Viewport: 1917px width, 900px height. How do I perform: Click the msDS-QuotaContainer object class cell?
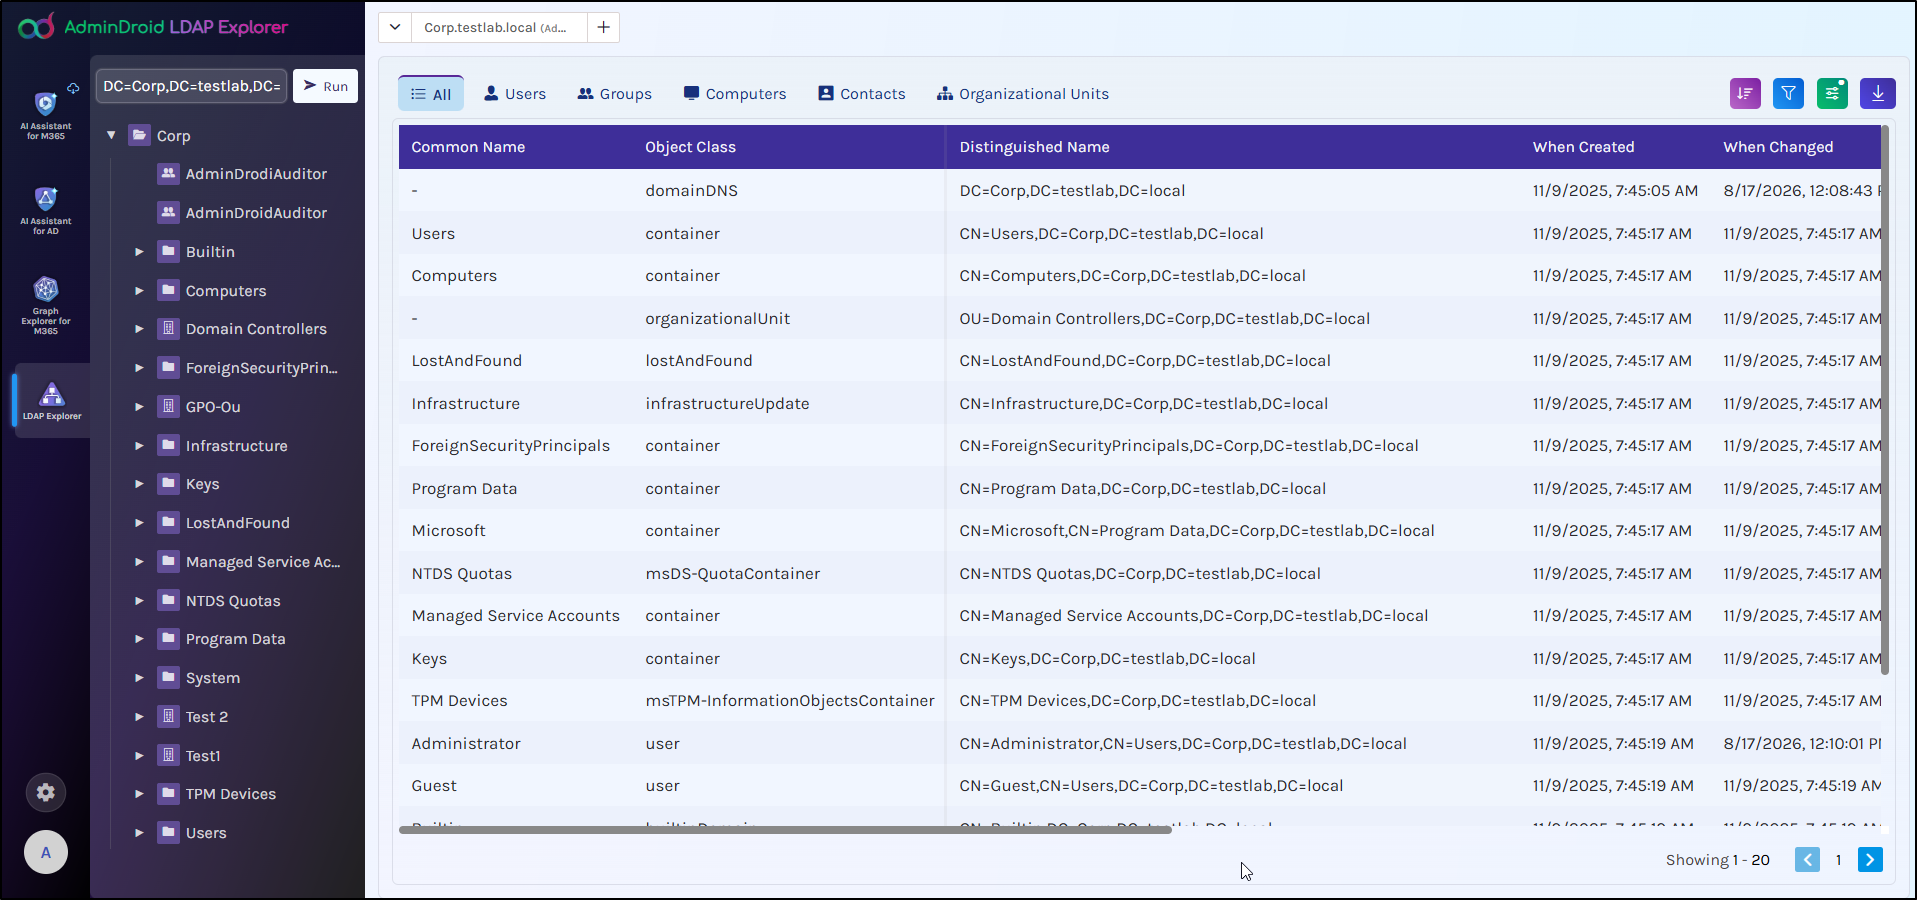pos(732,574)
